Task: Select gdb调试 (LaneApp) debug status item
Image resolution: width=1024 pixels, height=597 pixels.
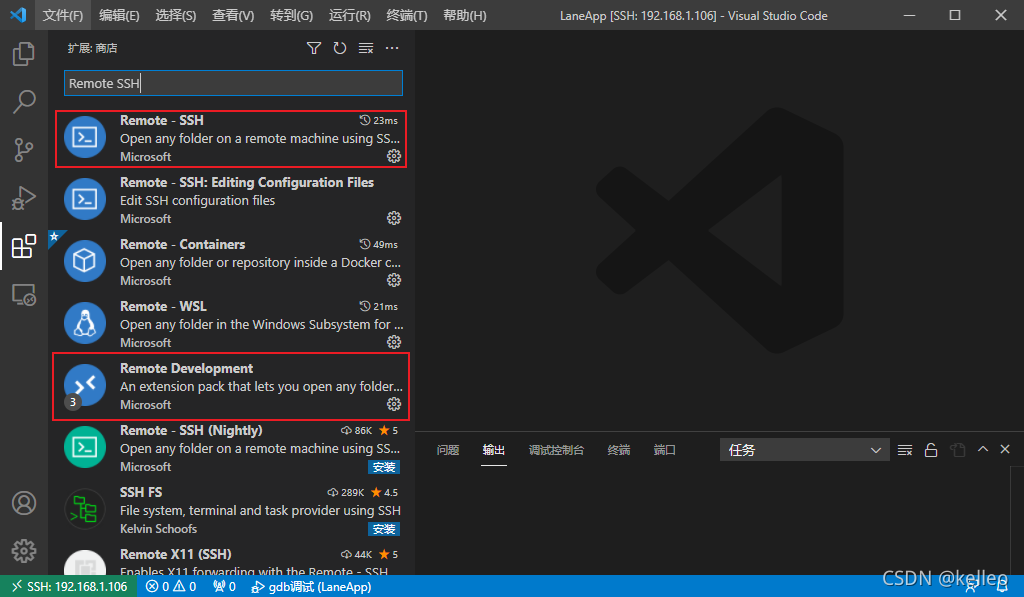Action: click(311, 587)
